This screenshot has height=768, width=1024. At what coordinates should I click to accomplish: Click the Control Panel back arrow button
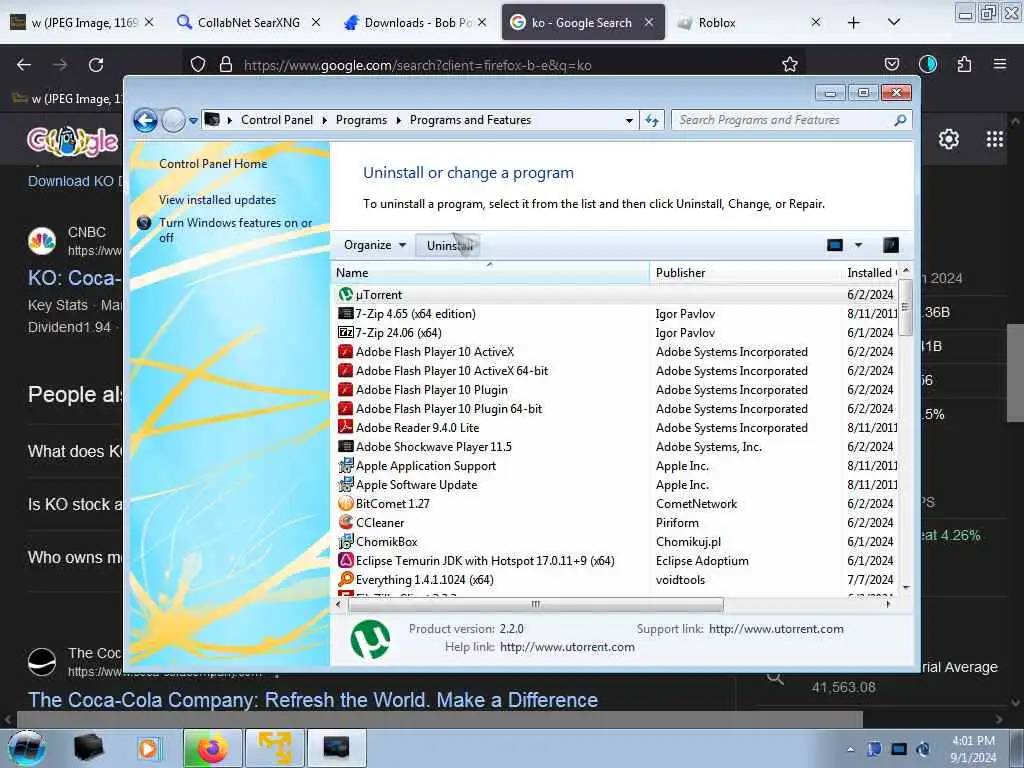pos(145,120)
